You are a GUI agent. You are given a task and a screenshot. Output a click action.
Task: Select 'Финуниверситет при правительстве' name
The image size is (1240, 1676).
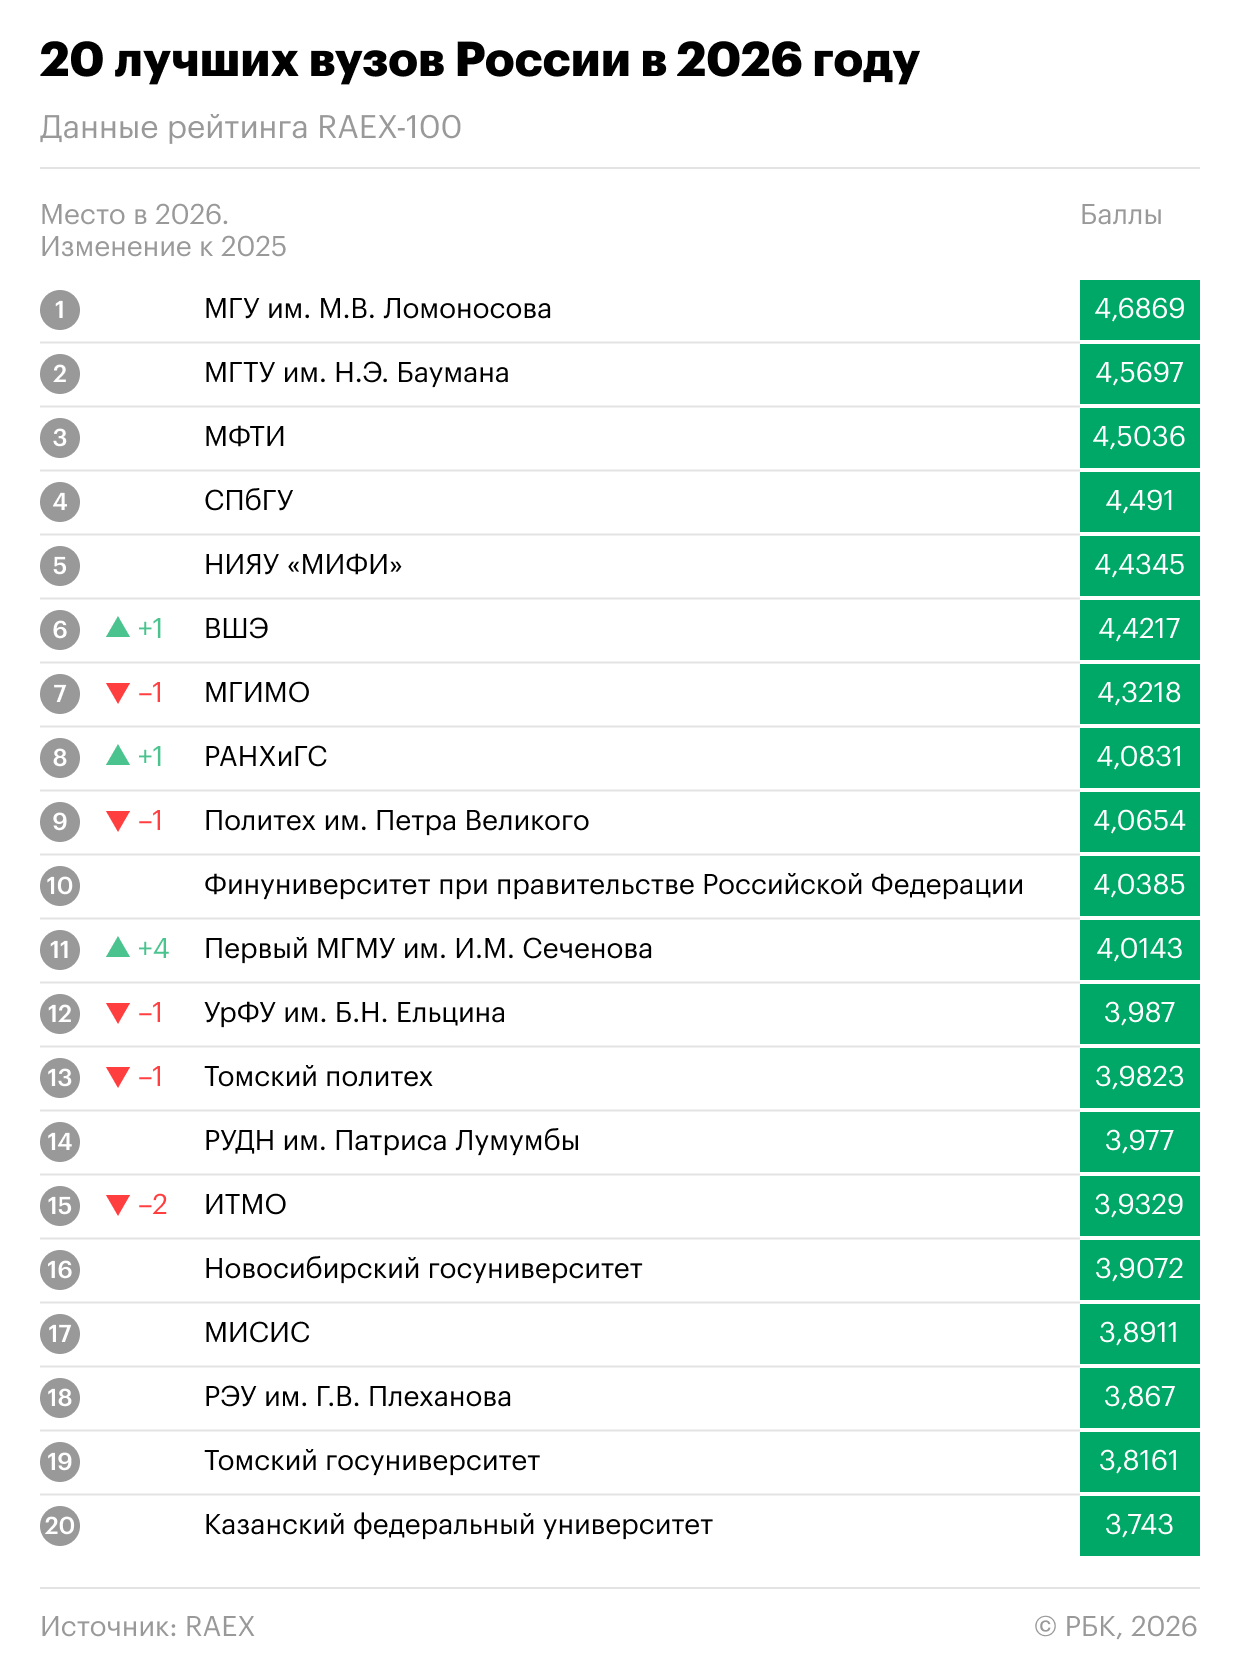pyautogui.click(x=614, y=885)
